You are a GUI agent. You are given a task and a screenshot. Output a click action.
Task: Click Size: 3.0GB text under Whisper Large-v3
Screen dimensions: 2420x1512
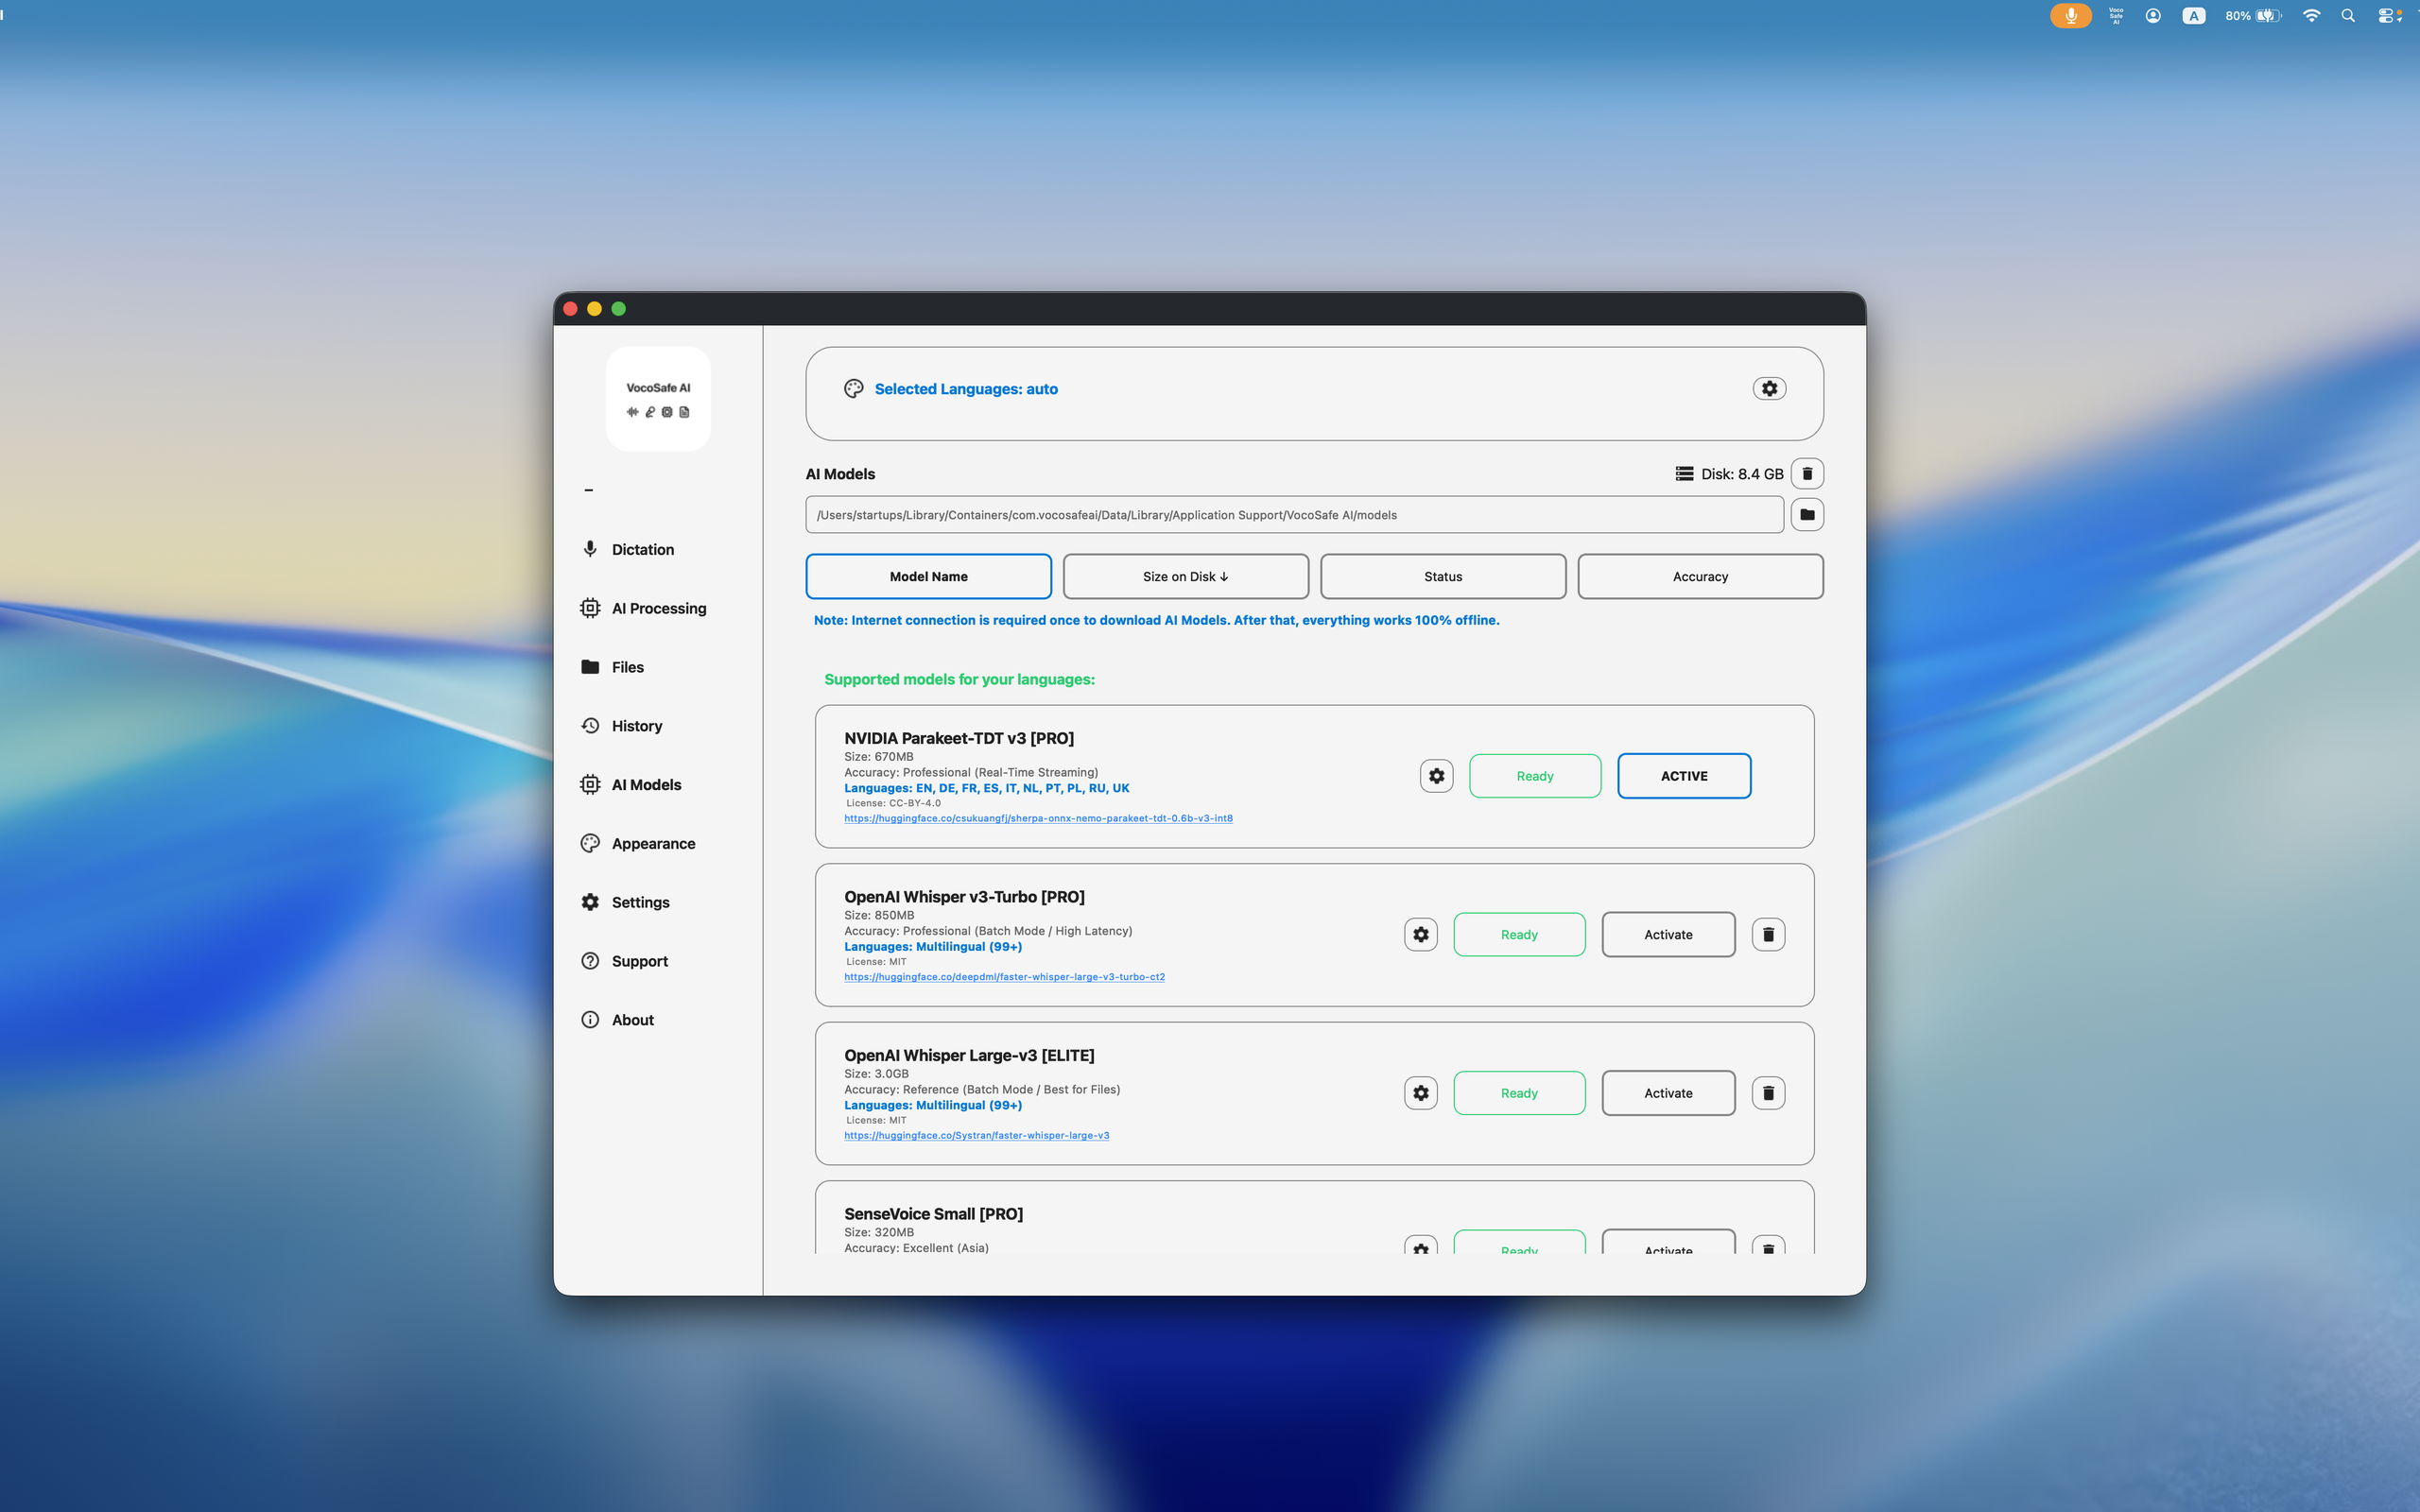pyautogui.click(x=876, y=1073)
